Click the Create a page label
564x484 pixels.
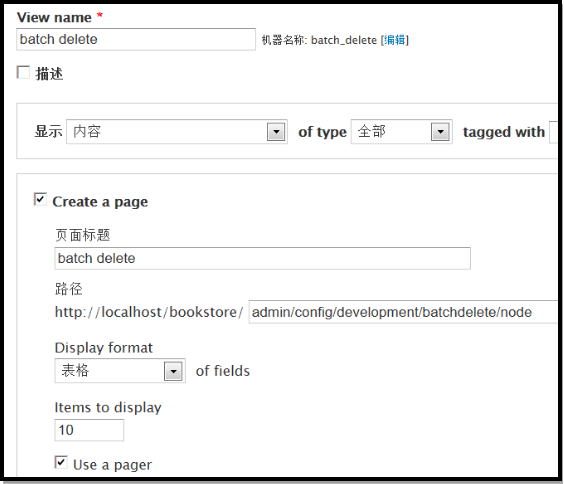click(x=100, y=202)
